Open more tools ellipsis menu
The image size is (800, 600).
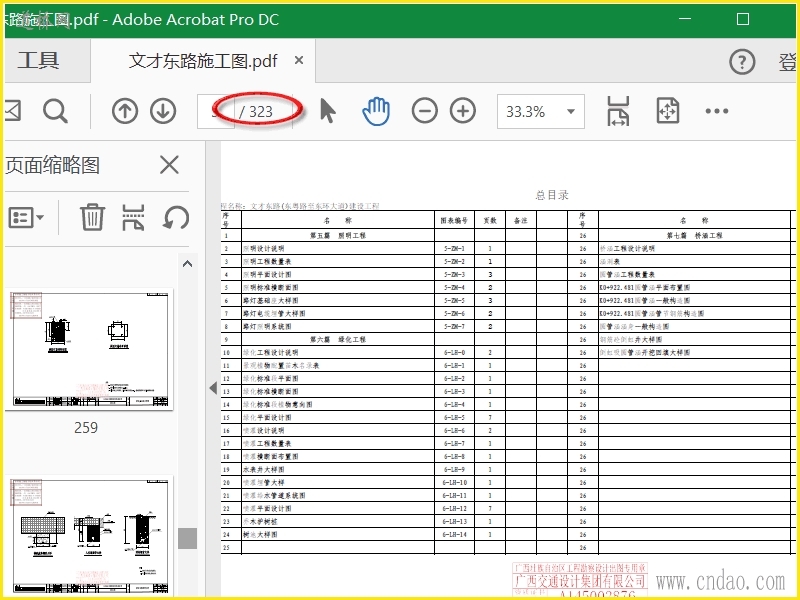point(717,111)
